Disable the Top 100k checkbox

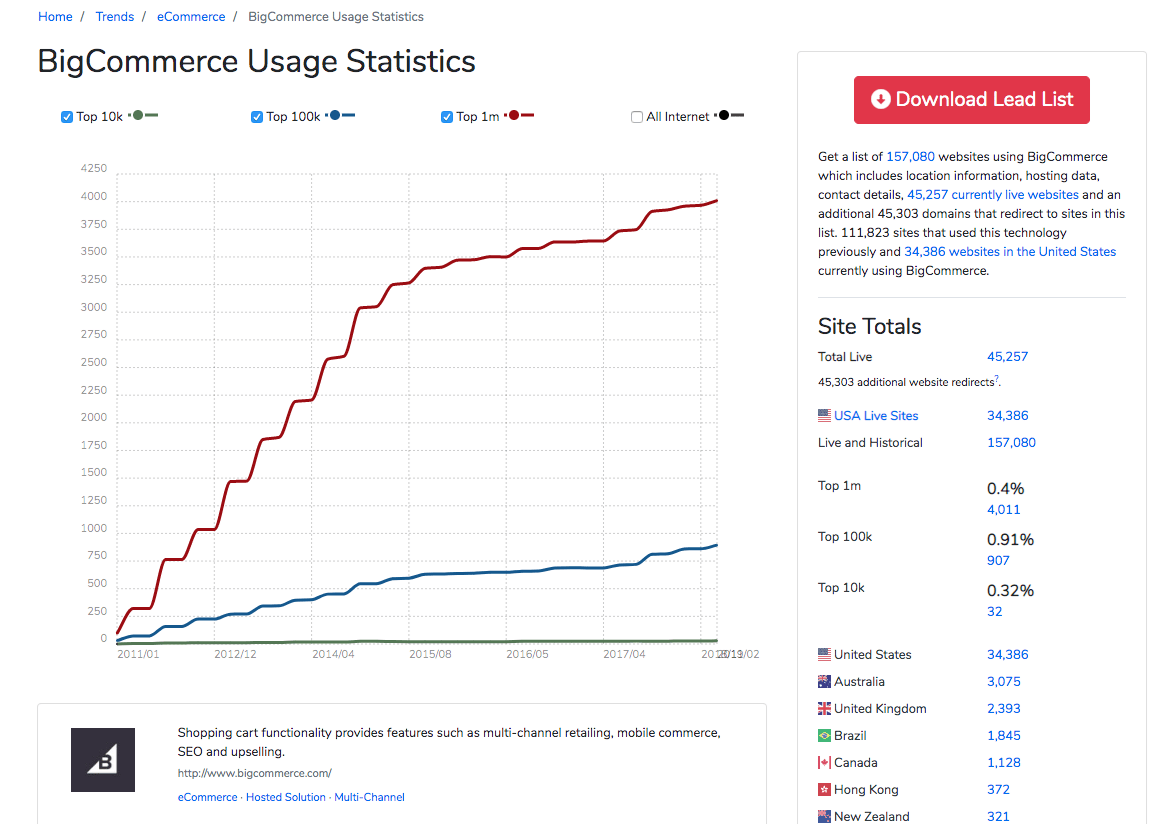[x=257, y=117]
